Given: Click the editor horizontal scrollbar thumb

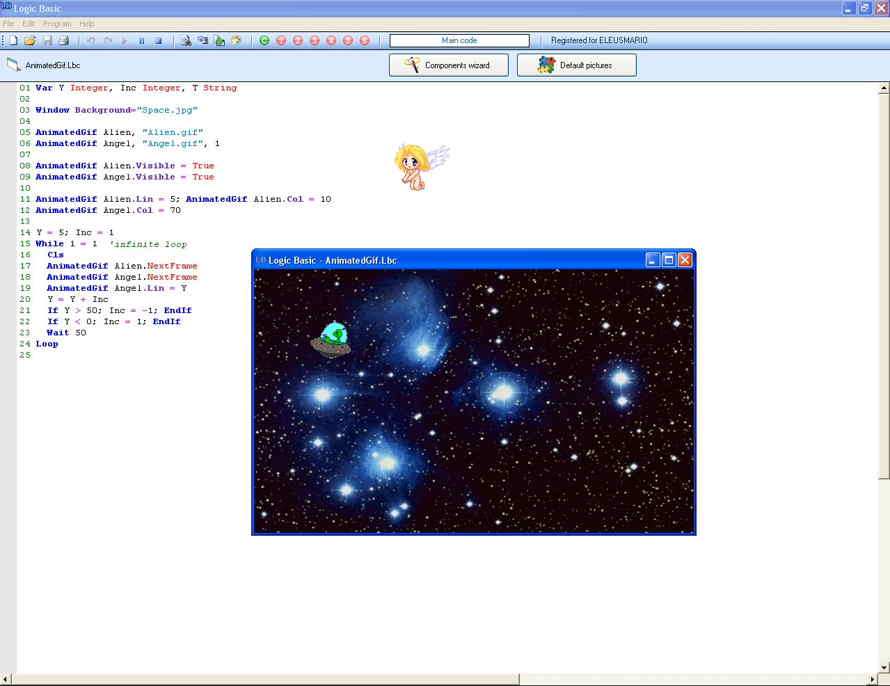Looking at the screenshot, I should pyautogui.click(x=265, y=679).
